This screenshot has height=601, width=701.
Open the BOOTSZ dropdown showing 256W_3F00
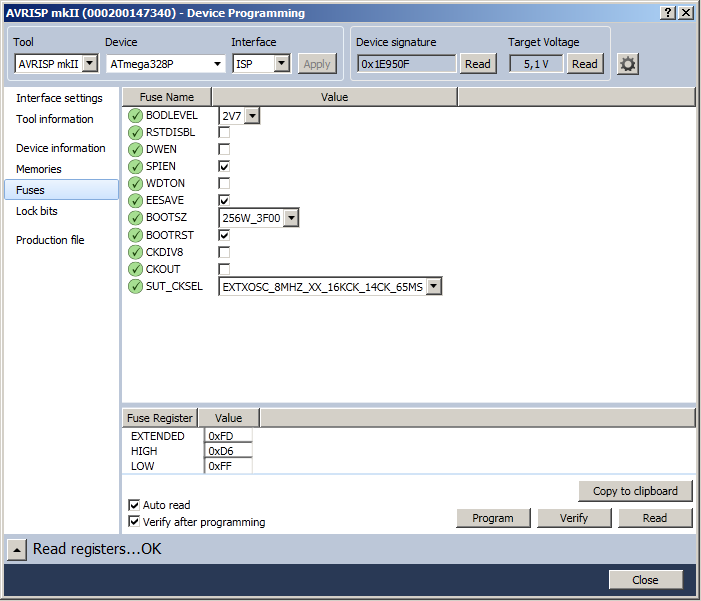(x=258, y=218)
